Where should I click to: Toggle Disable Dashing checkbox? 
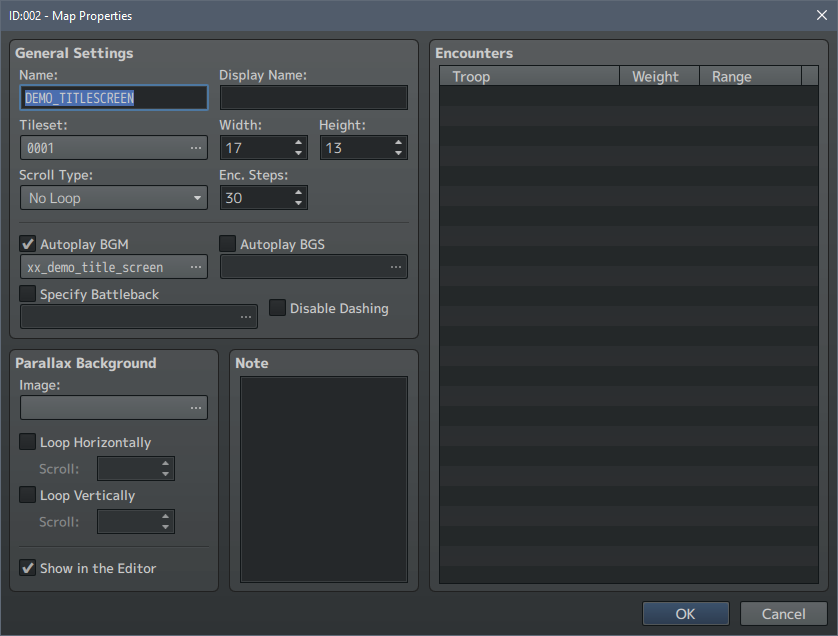click(x=277, y=308)
